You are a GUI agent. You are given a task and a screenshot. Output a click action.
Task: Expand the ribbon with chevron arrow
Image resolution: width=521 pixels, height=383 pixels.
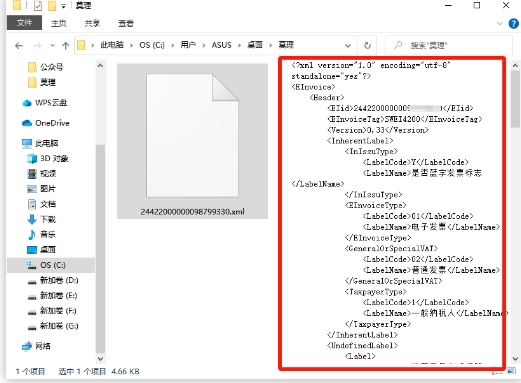499,23
